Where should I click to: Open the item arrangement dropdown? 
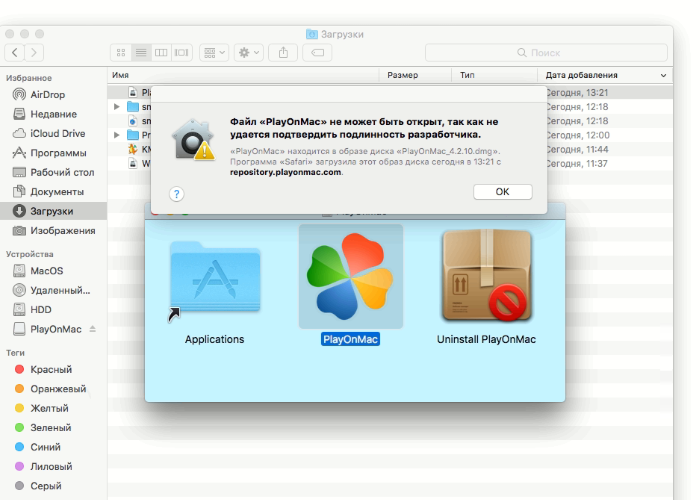(214, 53)
